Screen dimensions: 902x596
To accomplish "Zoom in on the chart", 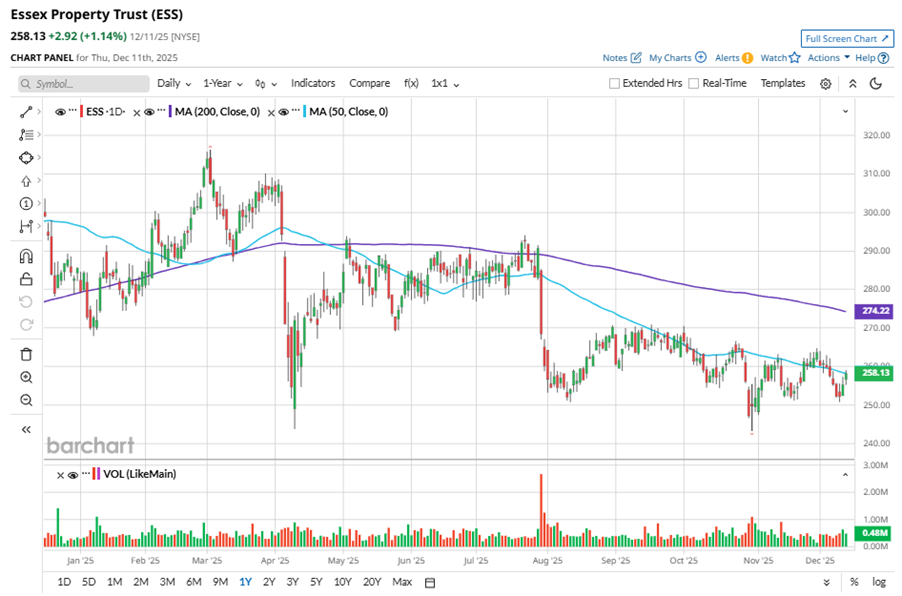I will [26, 377].
